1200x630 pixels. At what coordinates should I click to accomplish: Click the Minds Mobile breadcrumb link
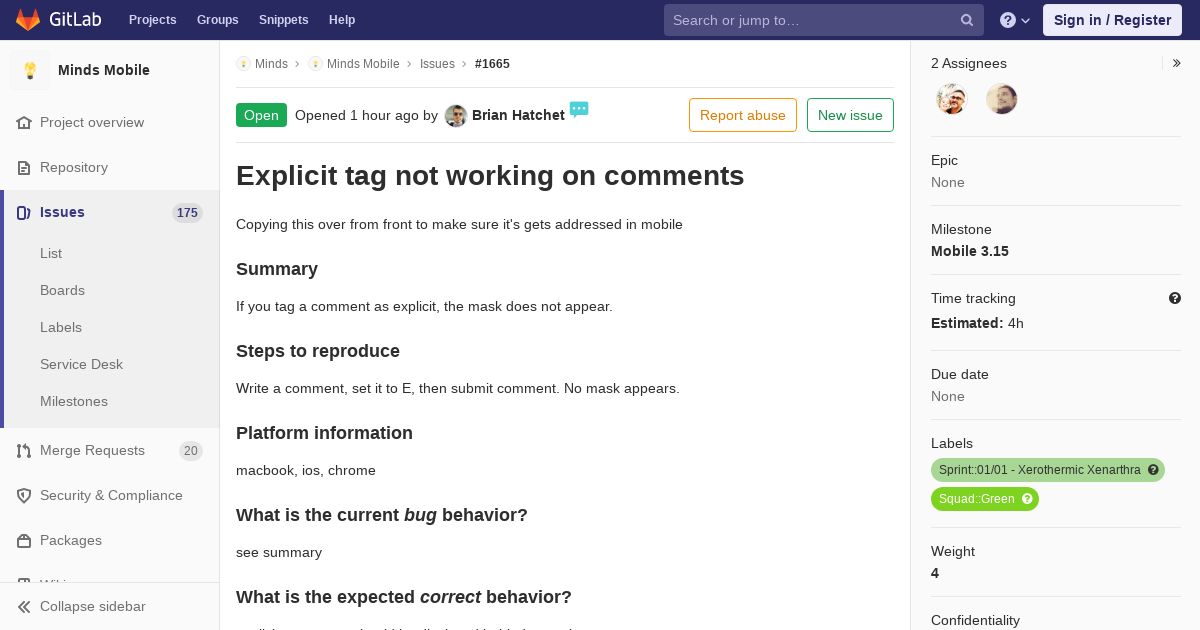point(363,64)
